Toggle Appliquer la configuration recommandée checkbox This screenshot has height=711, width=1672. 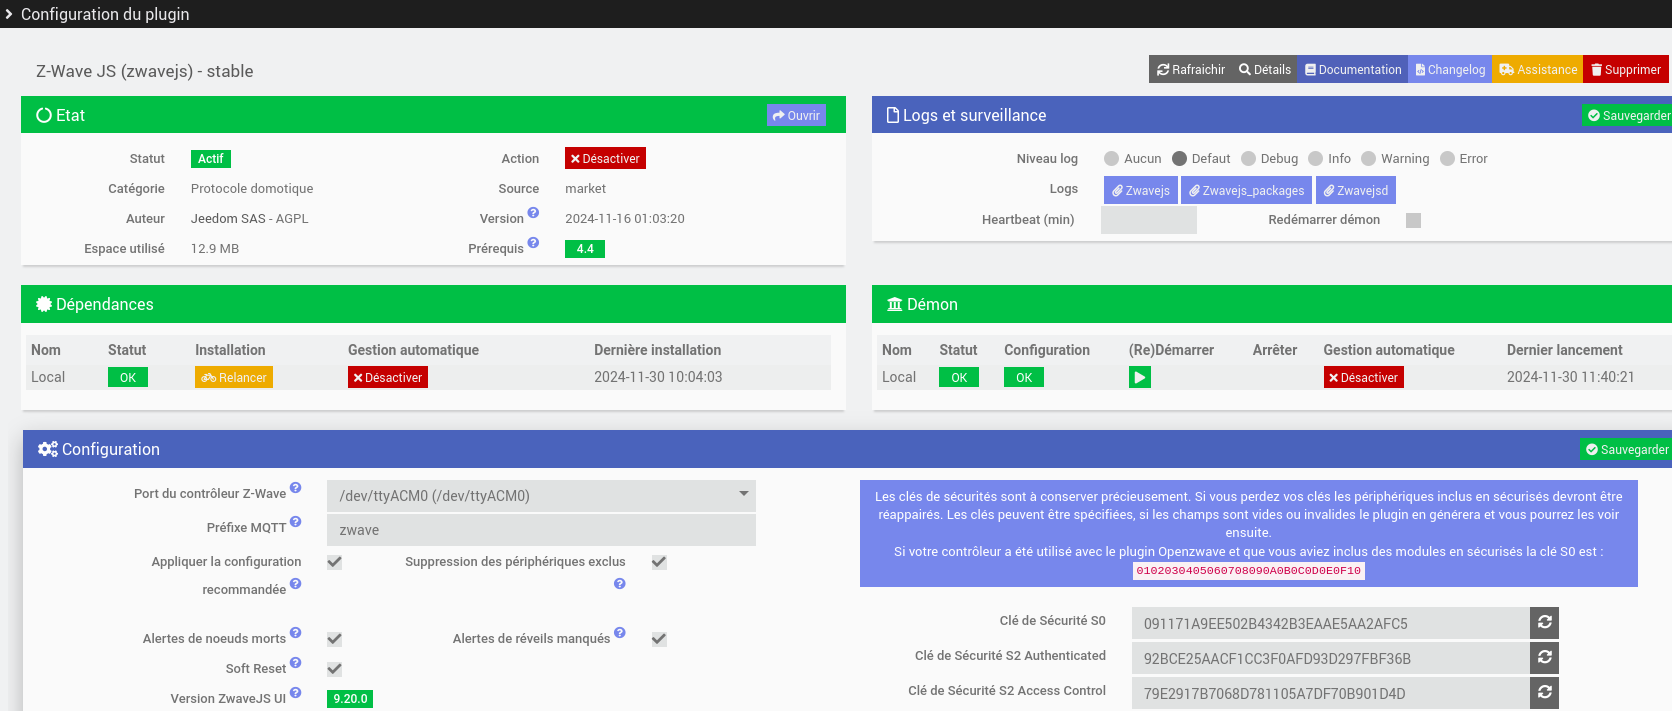(x=335, y=562)
